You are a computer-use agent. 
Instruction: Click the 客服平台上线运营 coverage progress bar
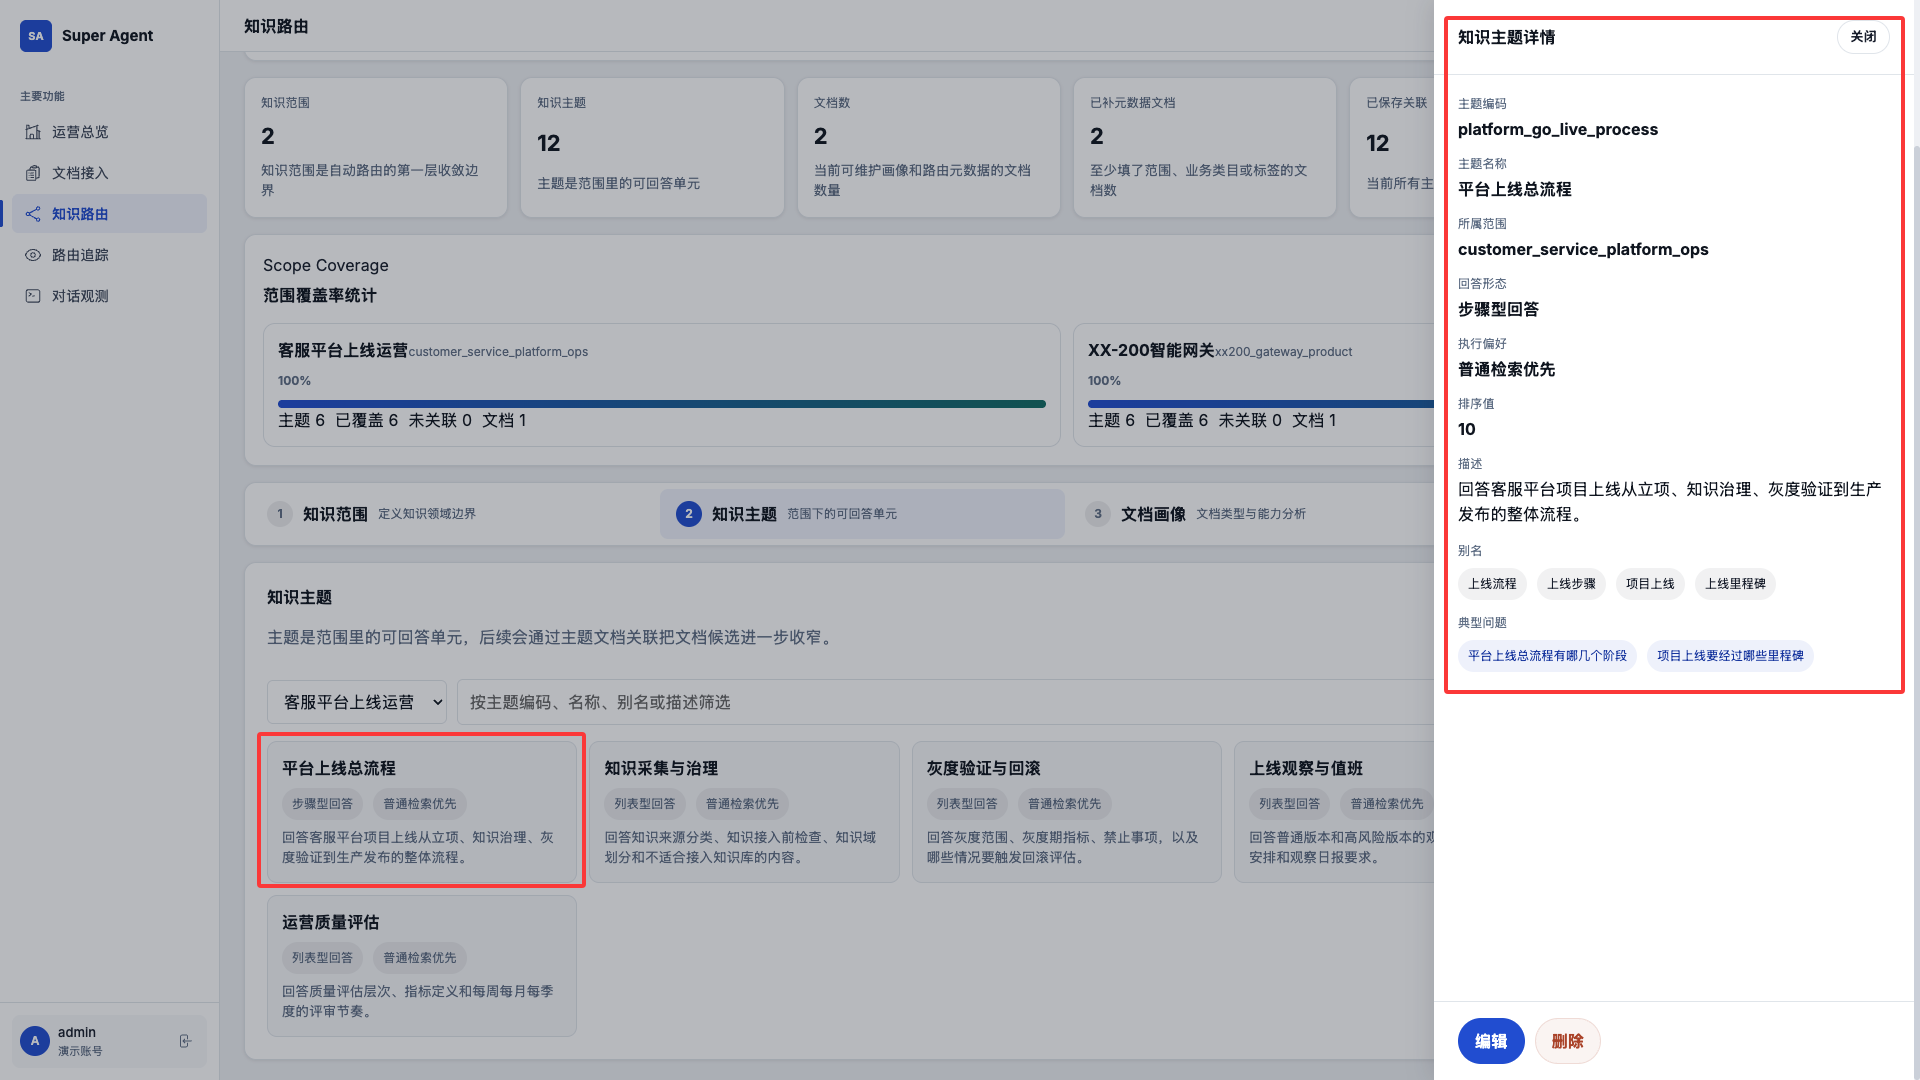click(x=661, y=404)
